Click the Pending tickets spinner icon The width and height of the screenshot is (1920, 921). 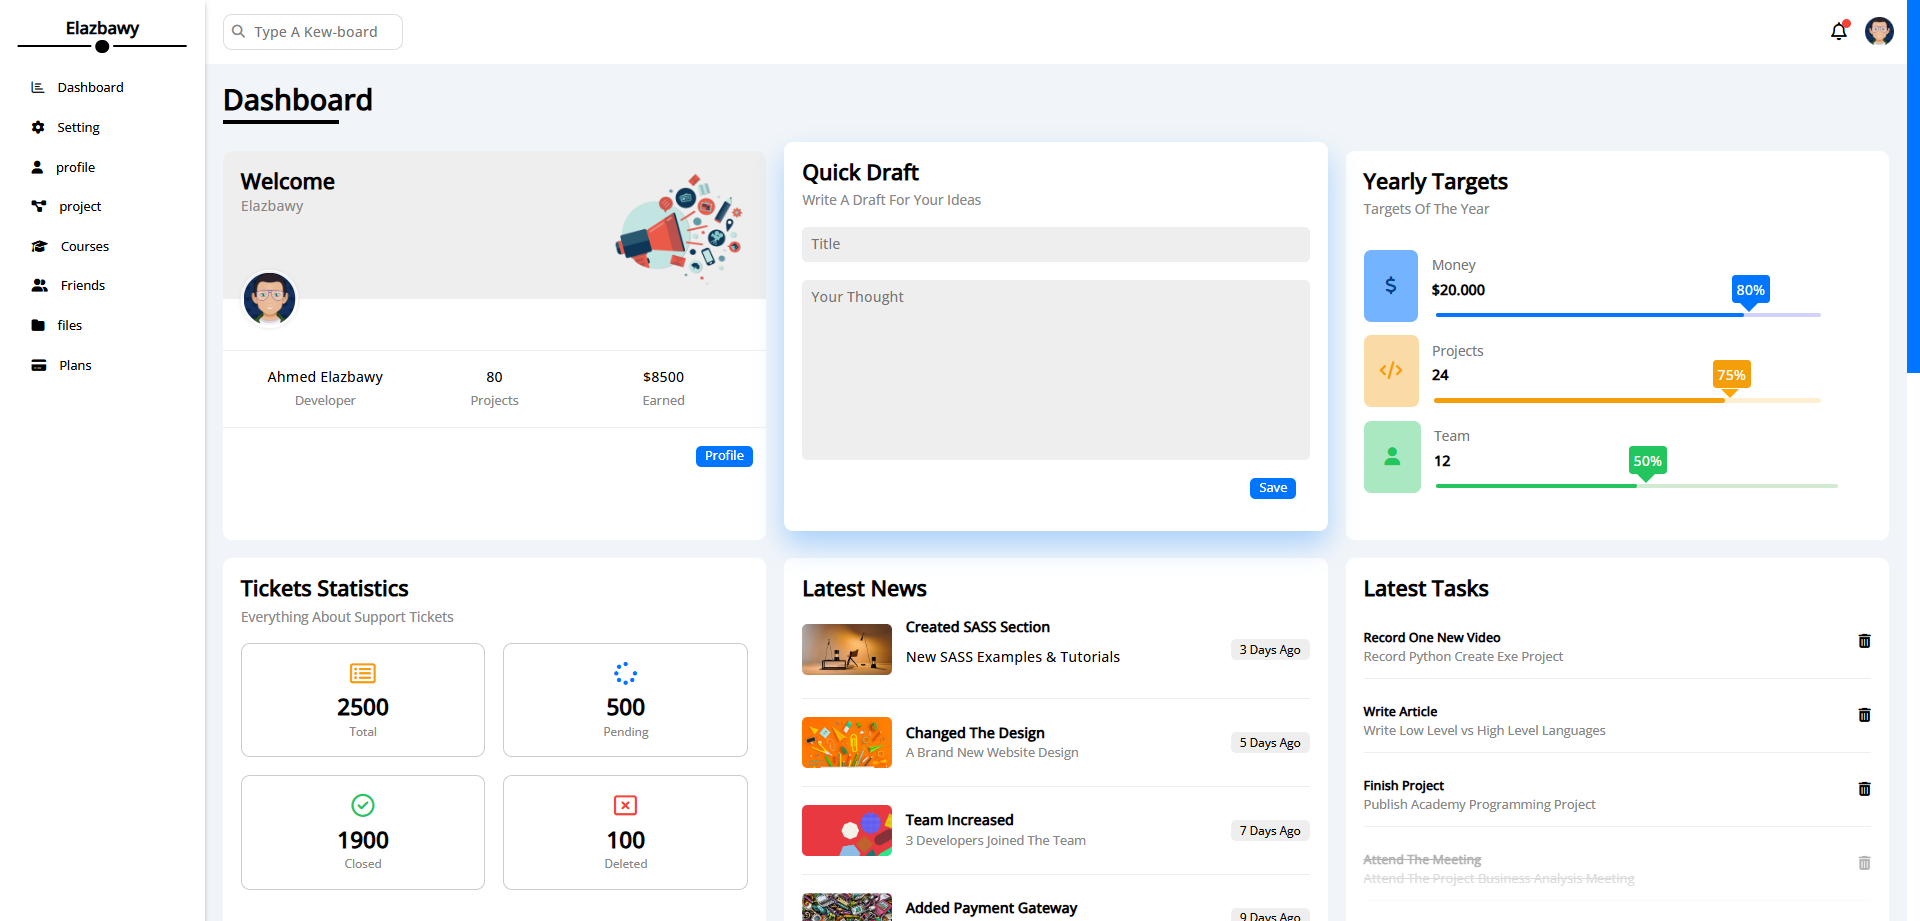coord(626,673)
